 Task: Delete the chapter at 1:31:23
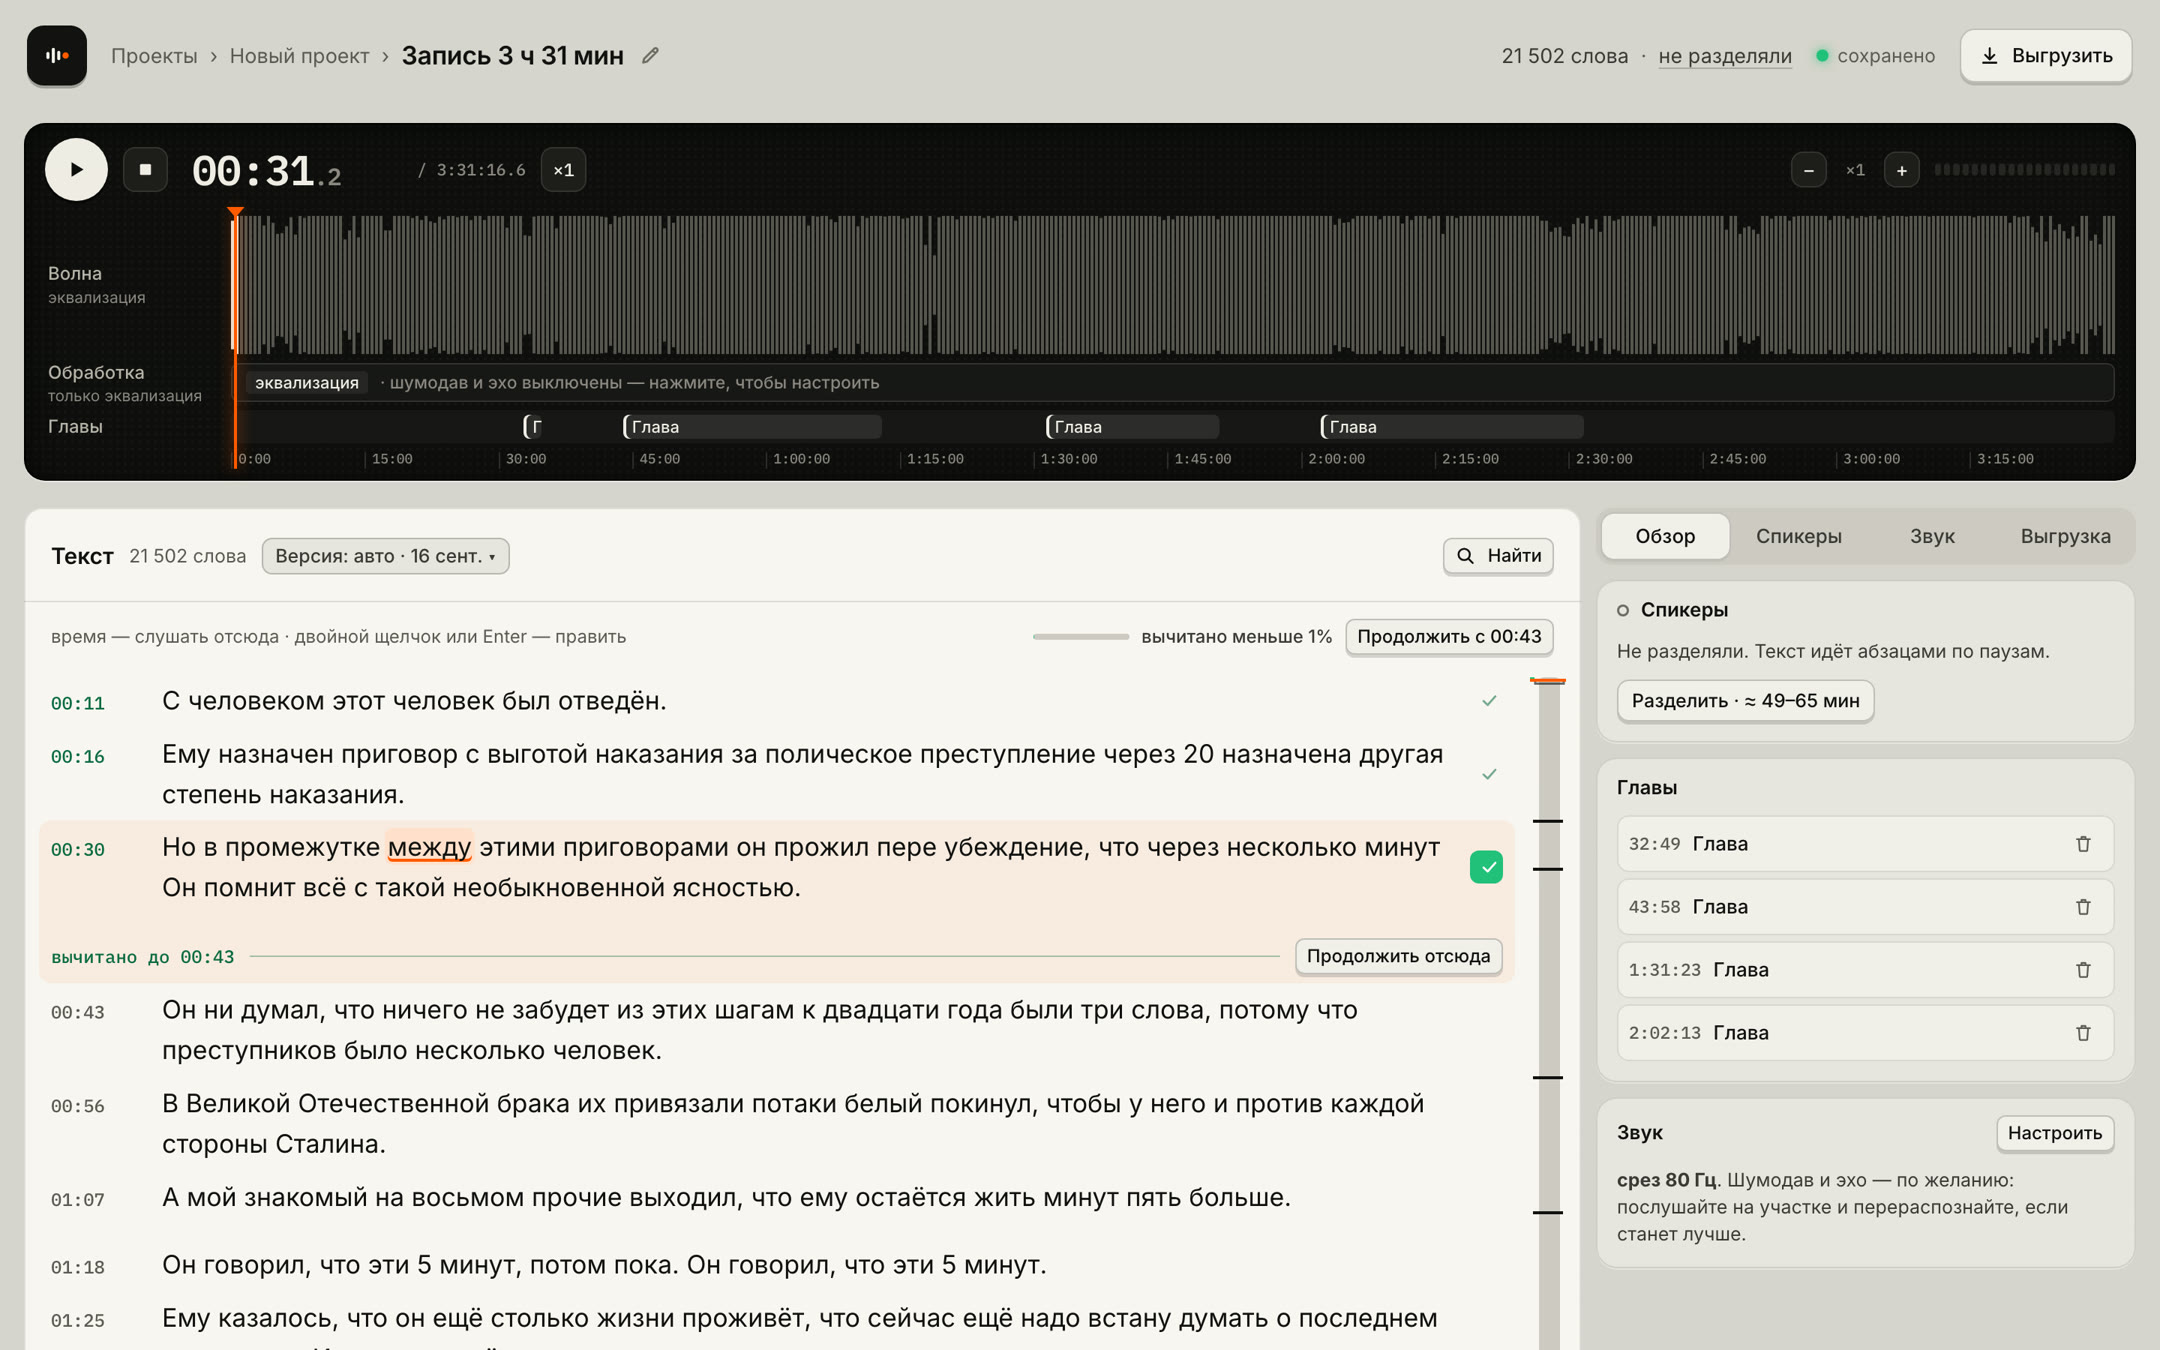coord(2083,970)
